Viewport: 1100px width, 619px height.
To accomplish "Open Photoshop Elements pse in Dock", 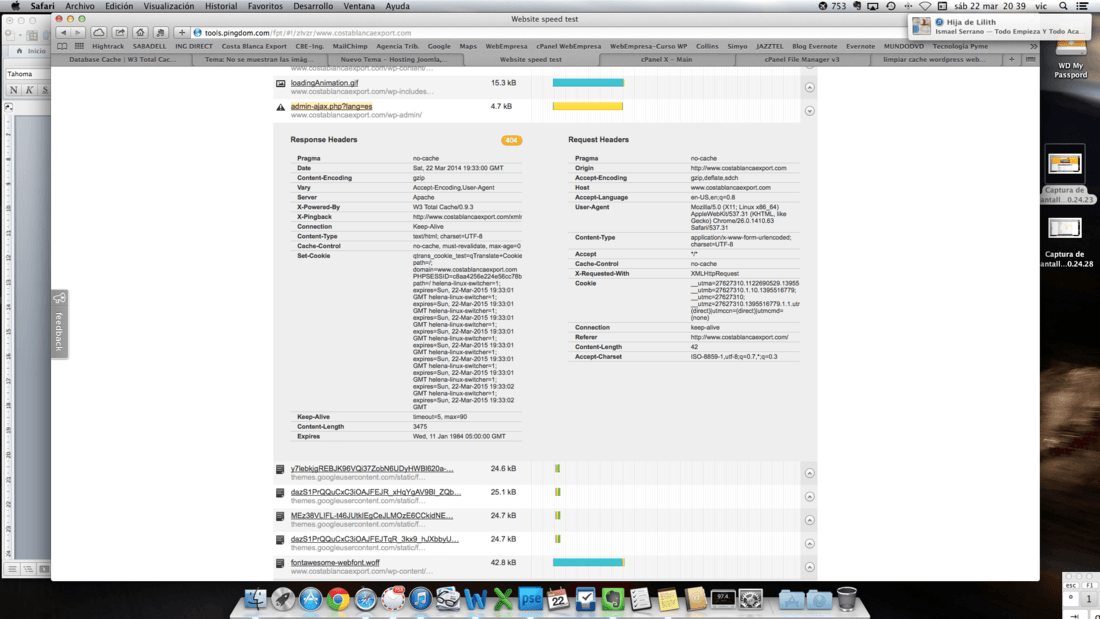I will (x=531, y=599).
